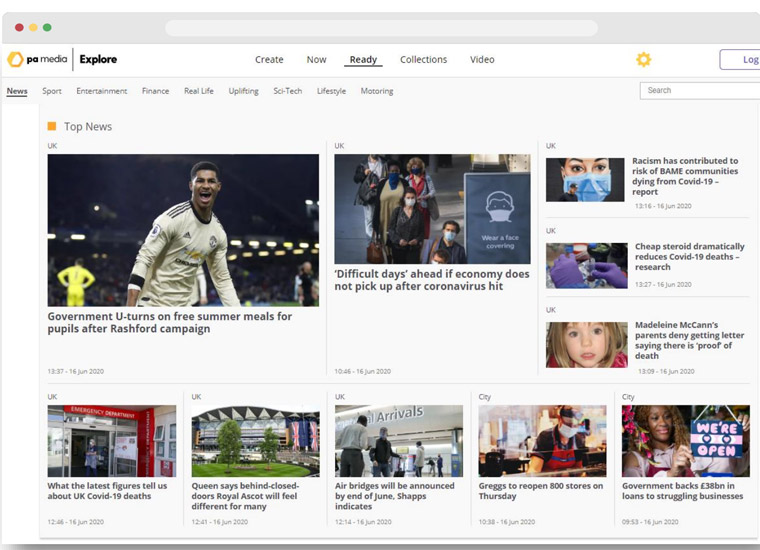Open the Madeleine McCann child photo thumbnail

click(586, 345)
